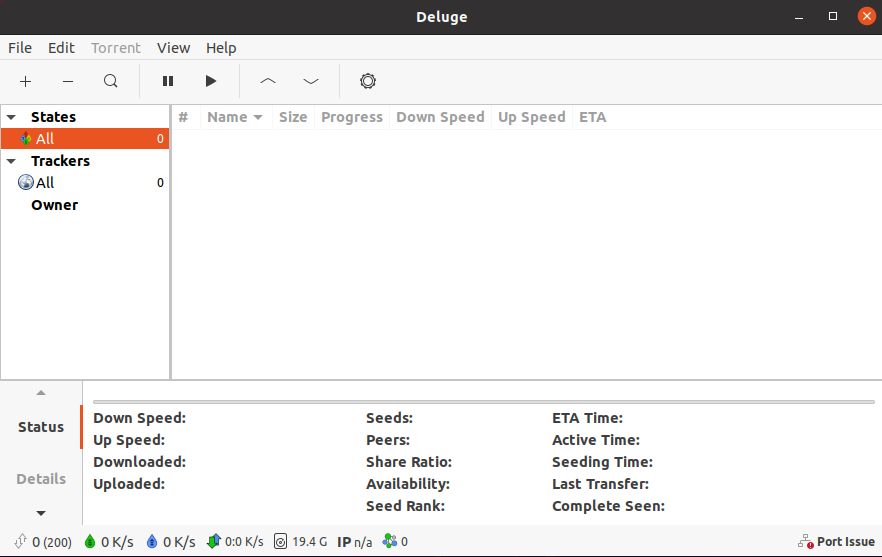
Task: Resume torrents with the play icon
Action: pyautogui.click(x=211, y=82)
